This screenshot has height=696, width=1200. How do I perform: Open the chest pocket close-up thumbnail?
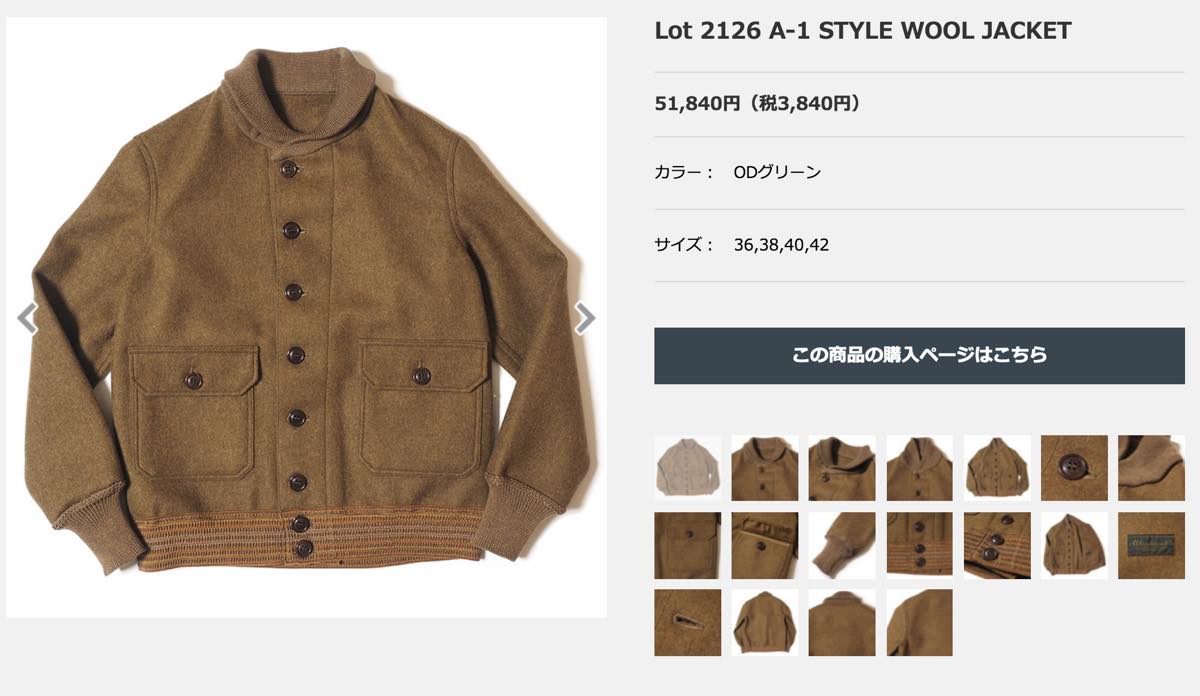point(687,545)
